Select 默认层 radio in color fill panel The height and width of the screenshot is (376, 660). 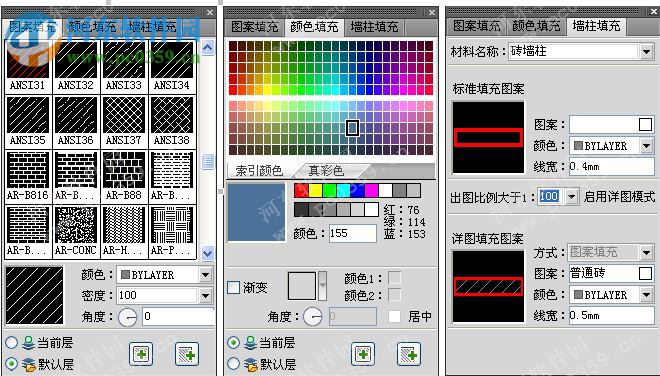(x=233, y=363)
